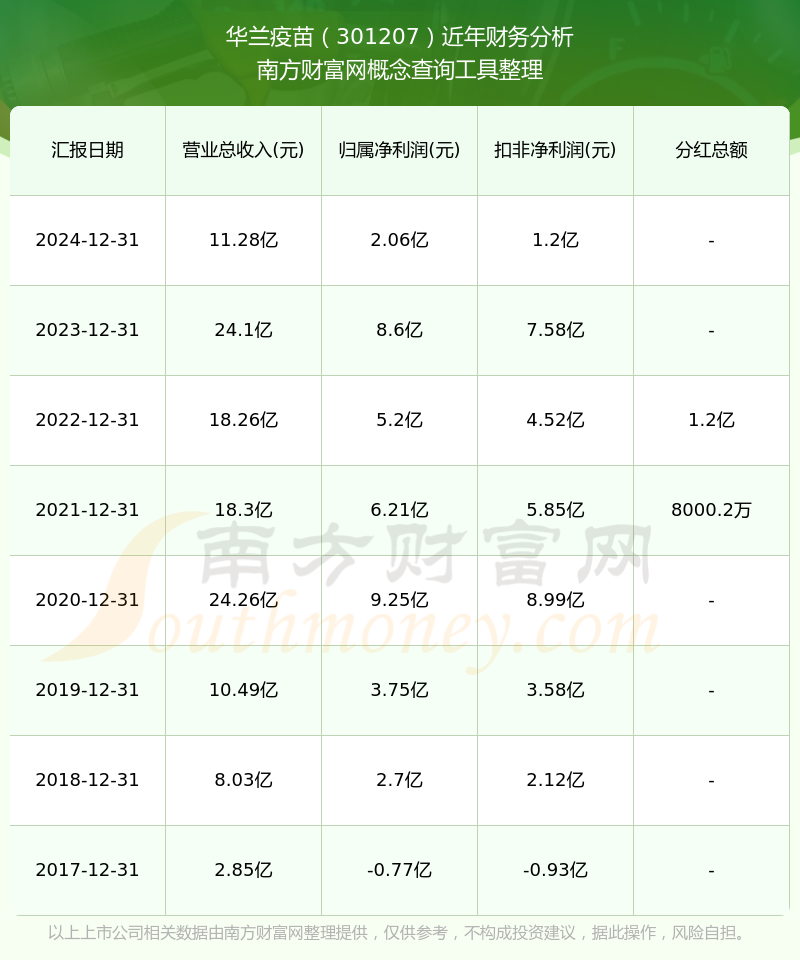The image size is (800, 960).
Task: Click the dividend dash in the 2020-12-31 row
Action: [x=711, y=601]
